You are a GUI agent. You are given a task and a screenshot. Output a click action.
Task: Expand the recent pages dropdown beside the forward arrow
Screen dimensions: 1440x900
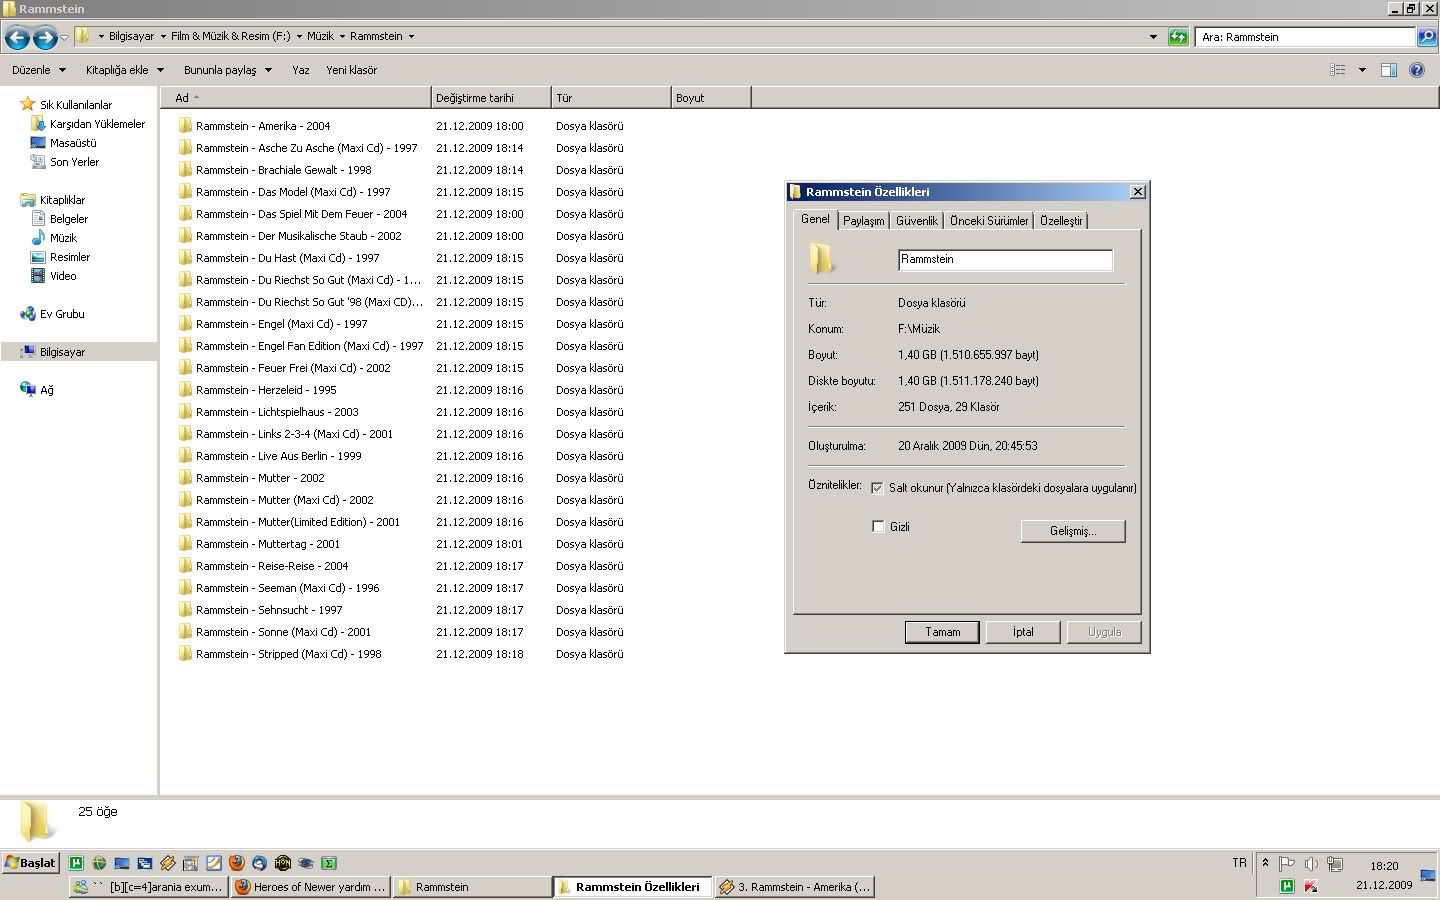(x=65, y=38)
